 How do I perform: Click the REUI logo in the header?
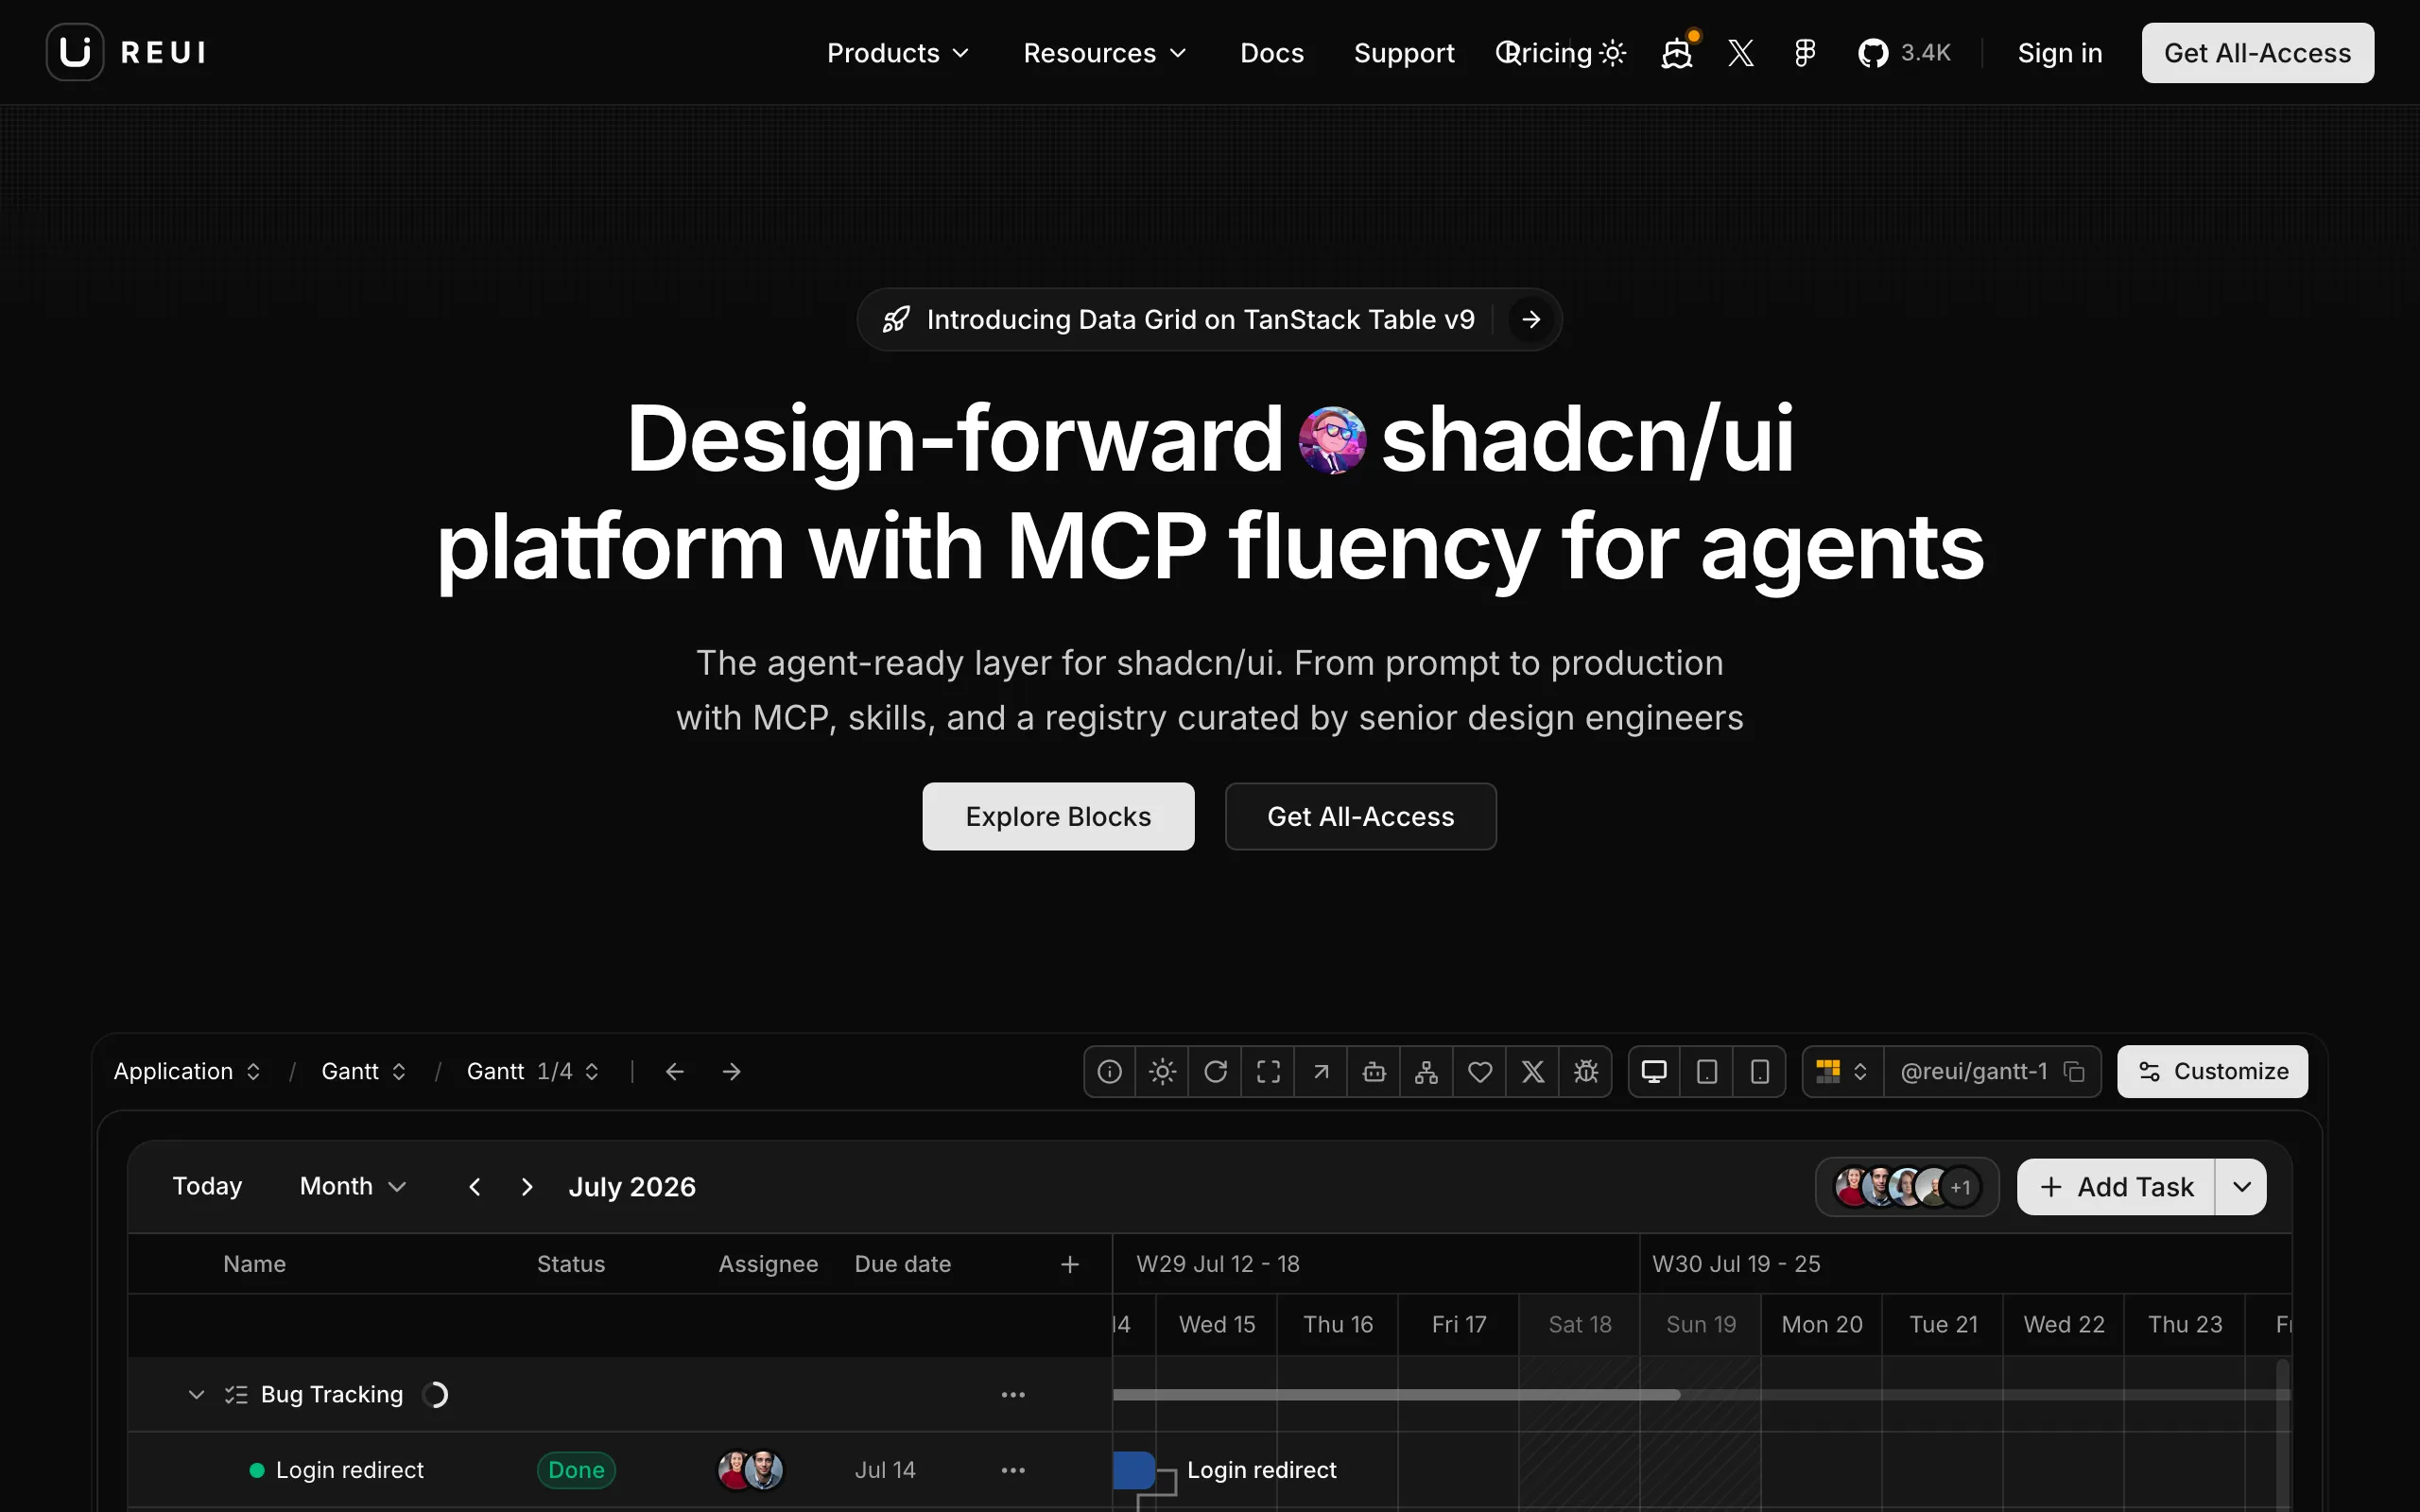coord(126,52)
